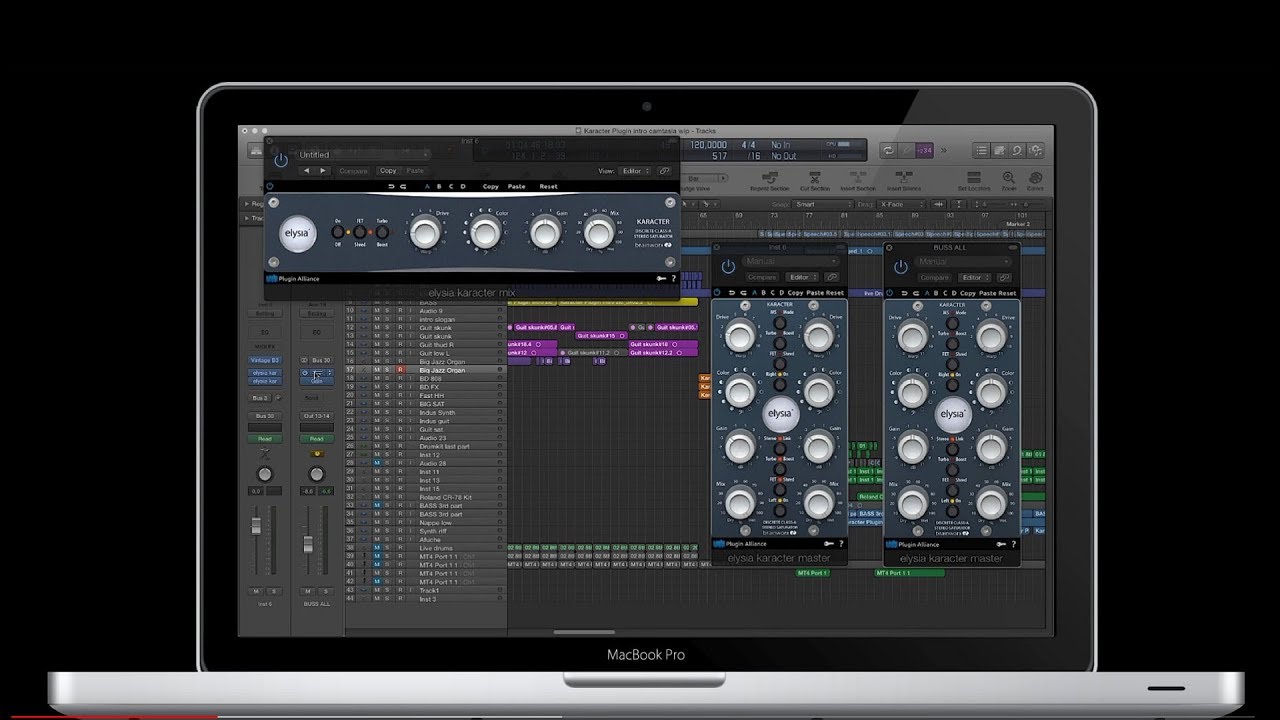This screenshot has height=720, width=1280.
Task: Select preset slot A in karacter mix
Action: pyautogui.click(x=428, y=186)
